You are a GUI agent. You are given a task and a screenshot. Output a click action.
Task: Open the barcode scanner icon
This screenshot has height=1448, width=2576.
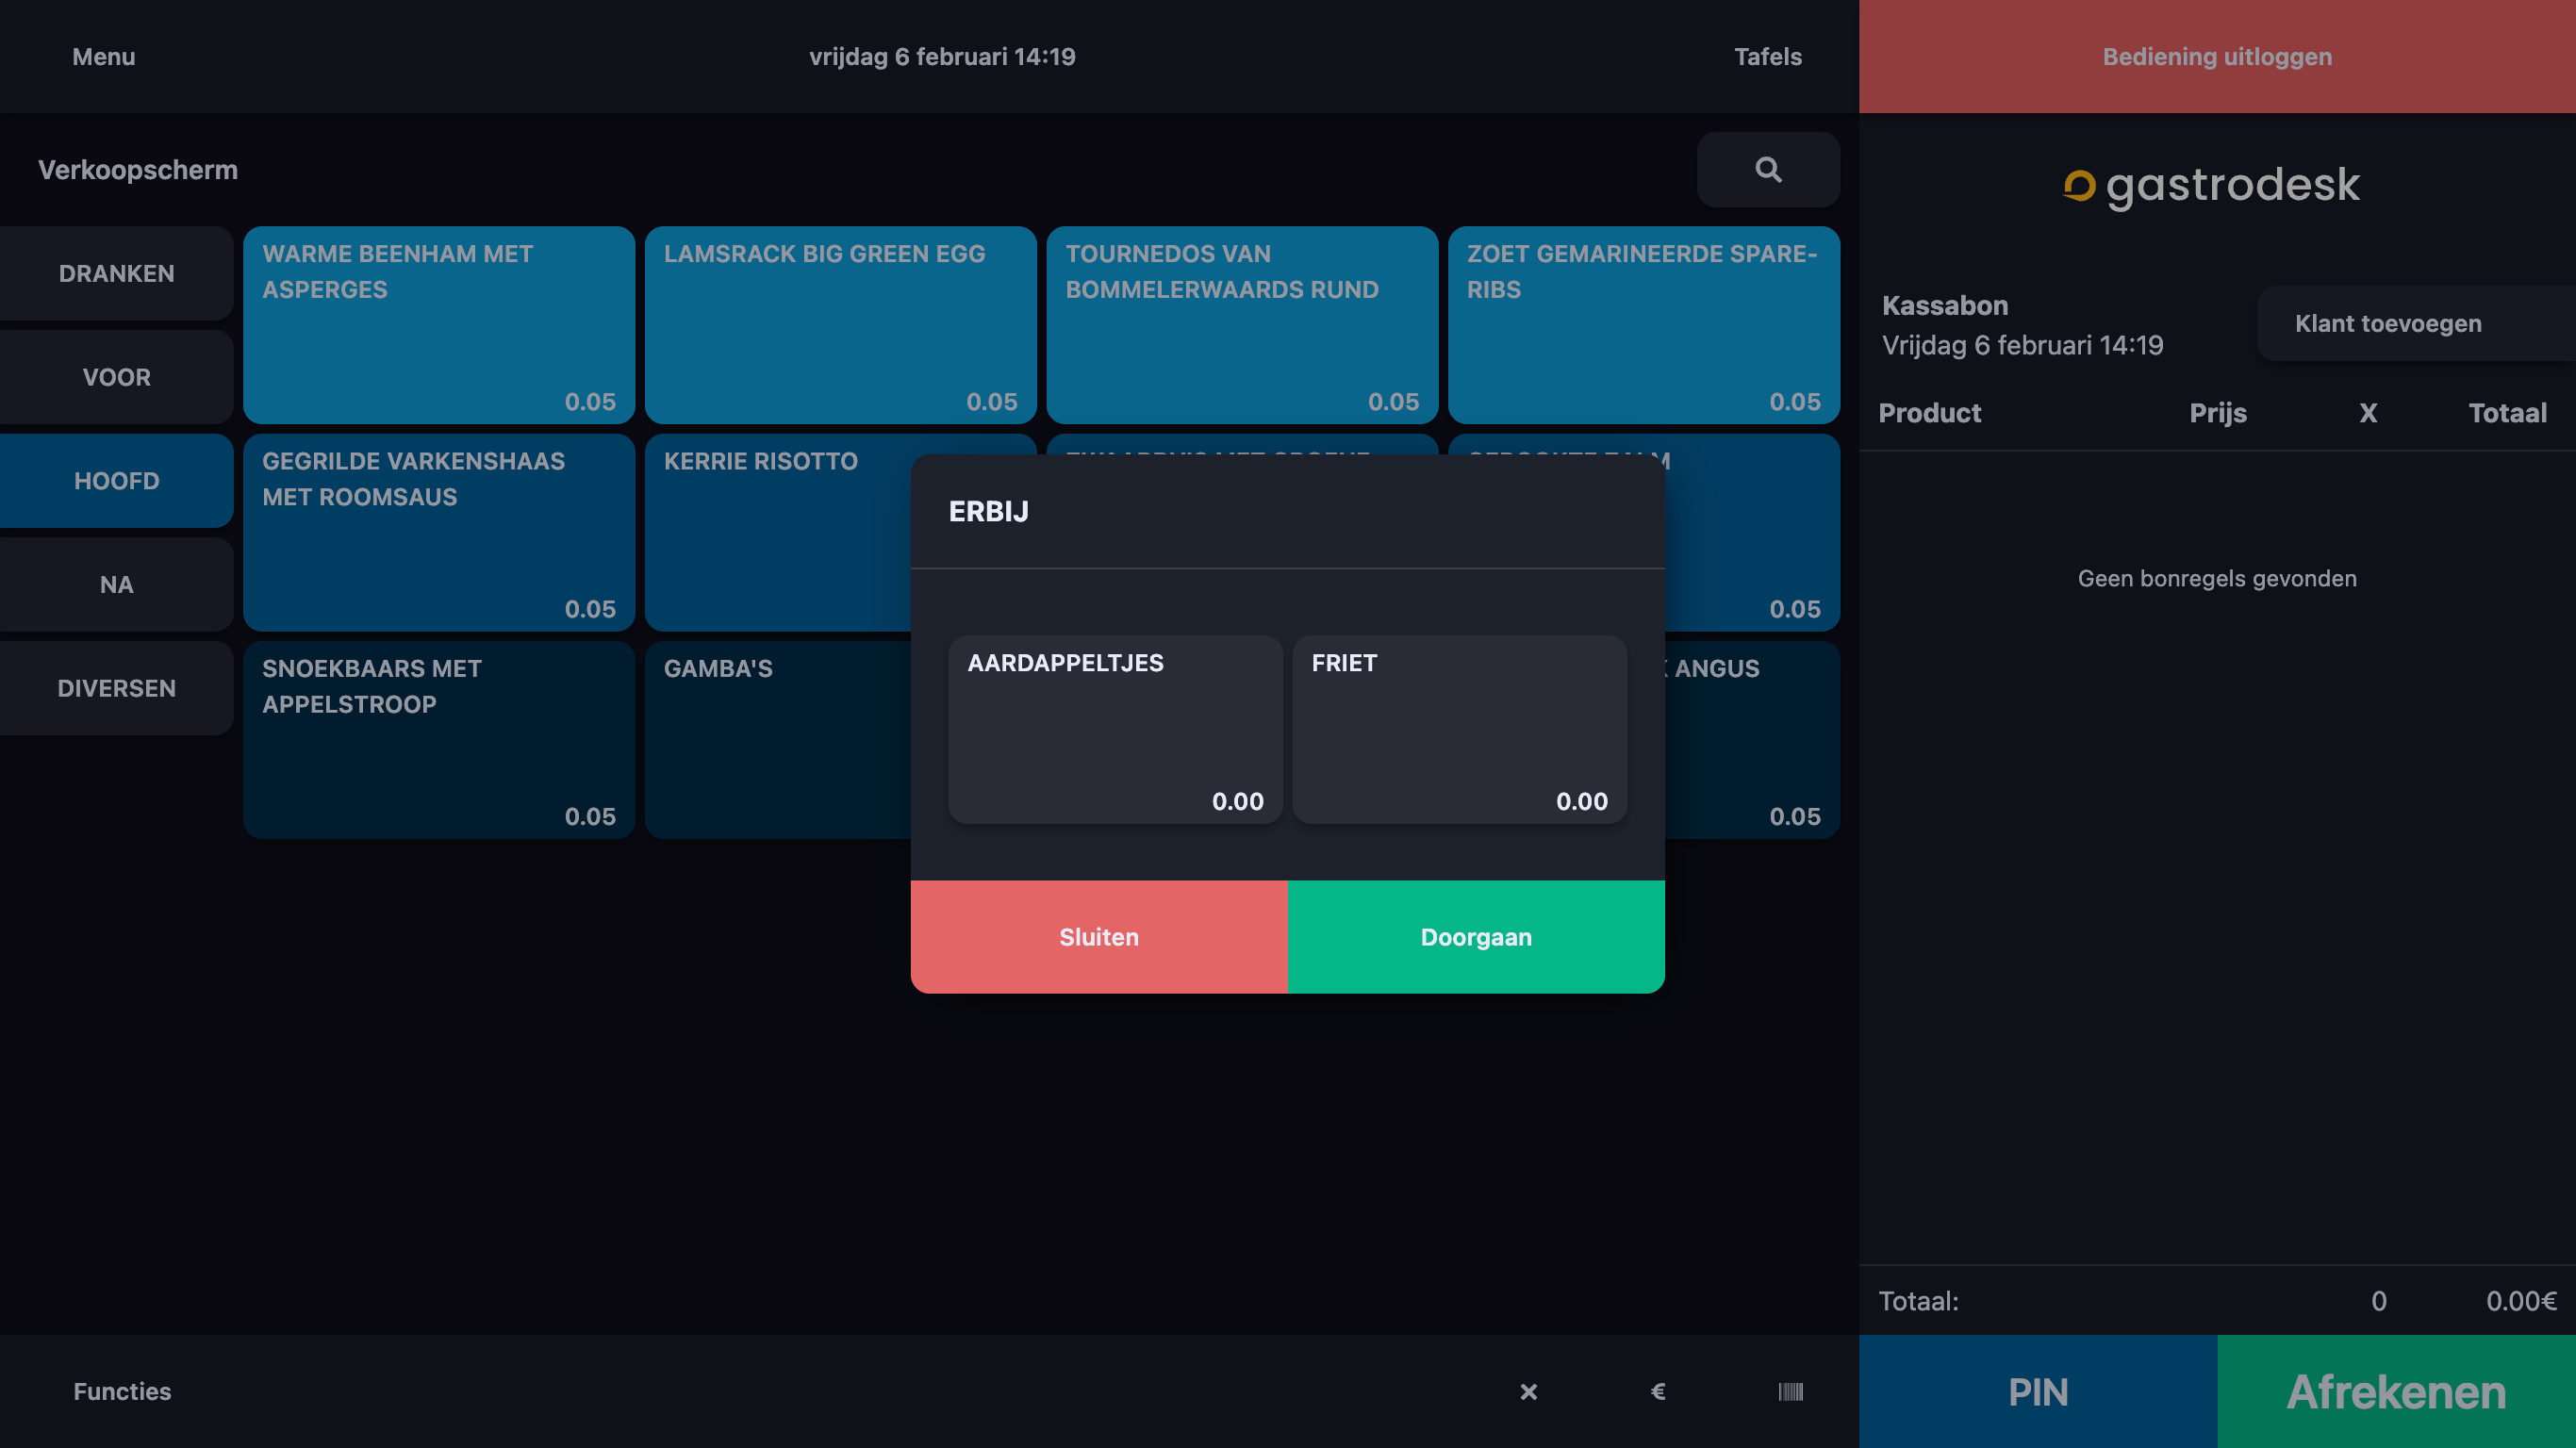(x=1790, y=1391)
